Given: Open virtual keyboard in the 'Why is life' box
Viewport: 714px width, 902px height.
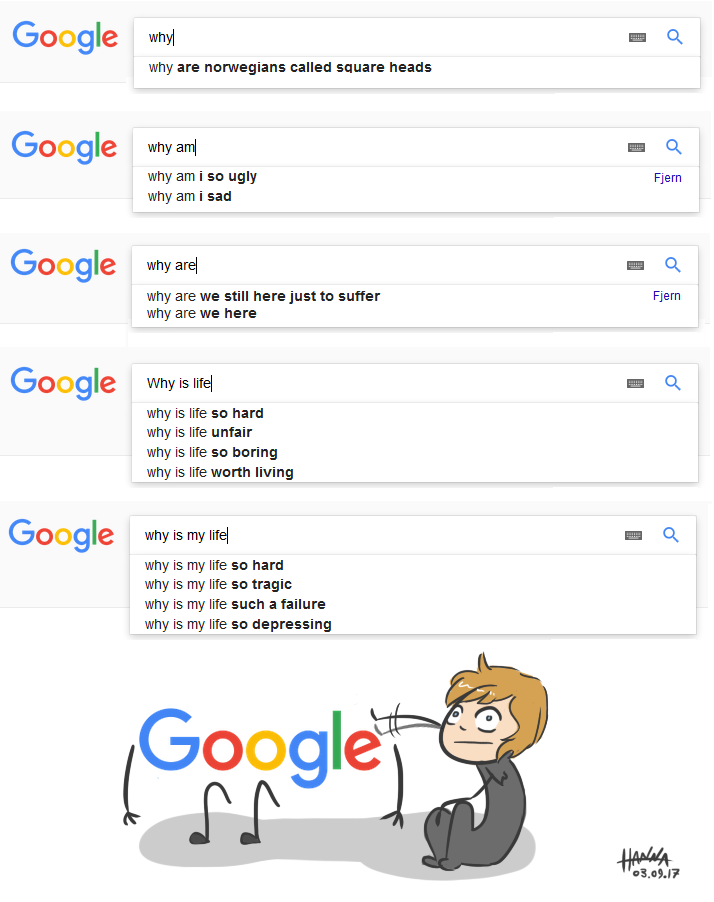Looking at the screenshot, I should point(635,384).
